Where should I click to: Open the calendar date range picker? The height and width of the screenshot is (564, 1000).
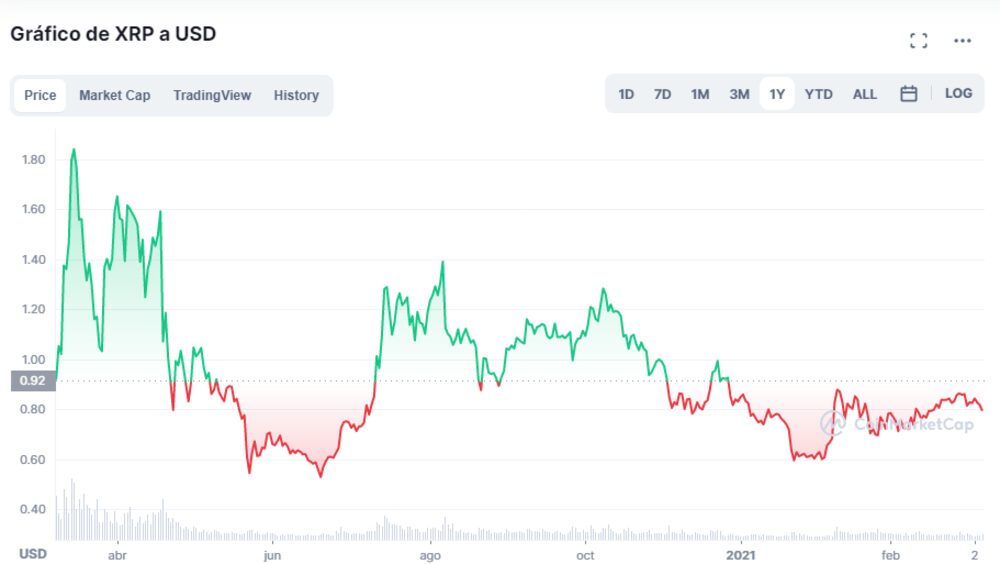pyautogui.click(x=909, y=94)
